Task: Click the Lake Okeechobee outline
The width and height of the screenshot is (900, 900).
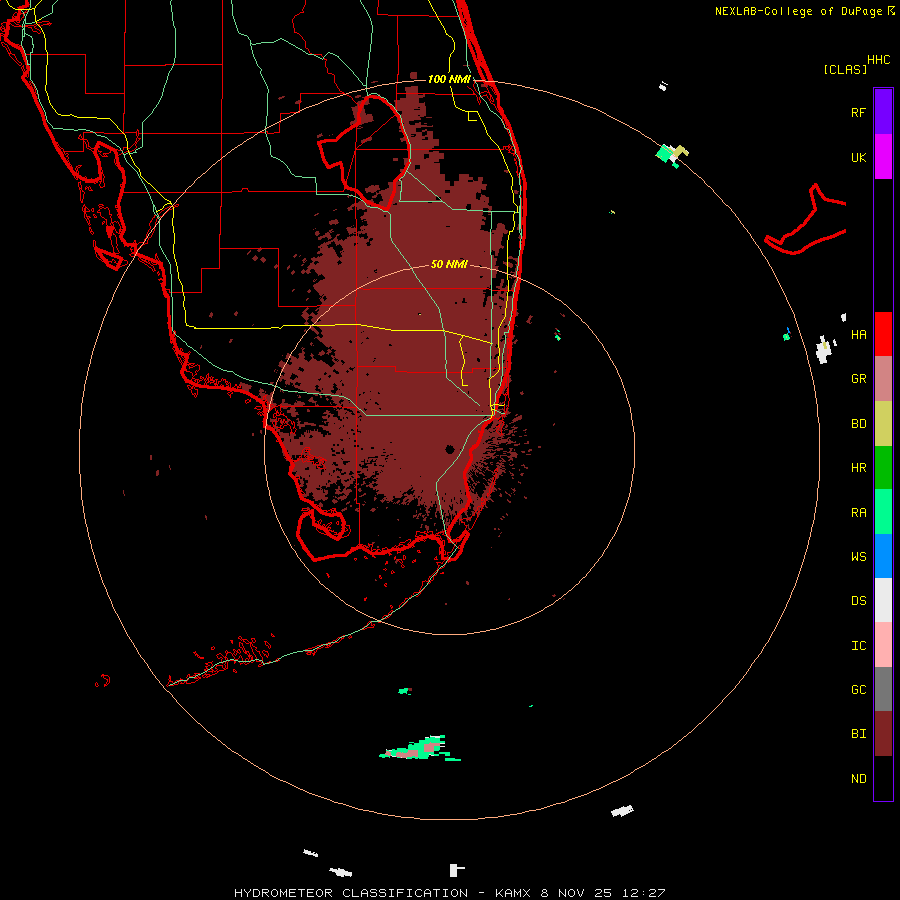Action: (x=364, y=152)
